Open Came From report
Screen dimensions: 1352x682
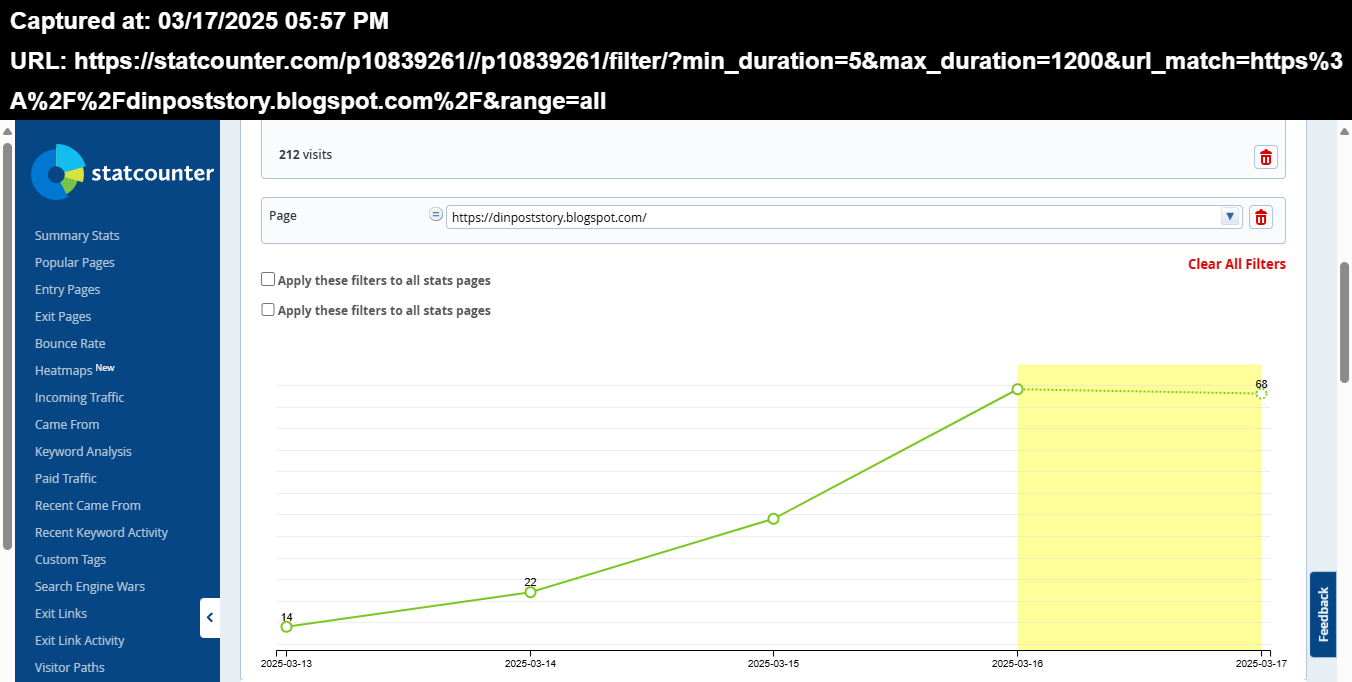tap(67, 425)
